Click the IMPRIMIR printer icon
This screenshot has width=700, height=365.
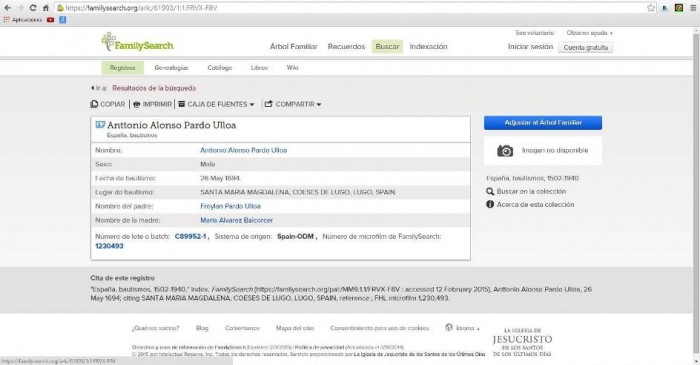(x=137, y=104)
